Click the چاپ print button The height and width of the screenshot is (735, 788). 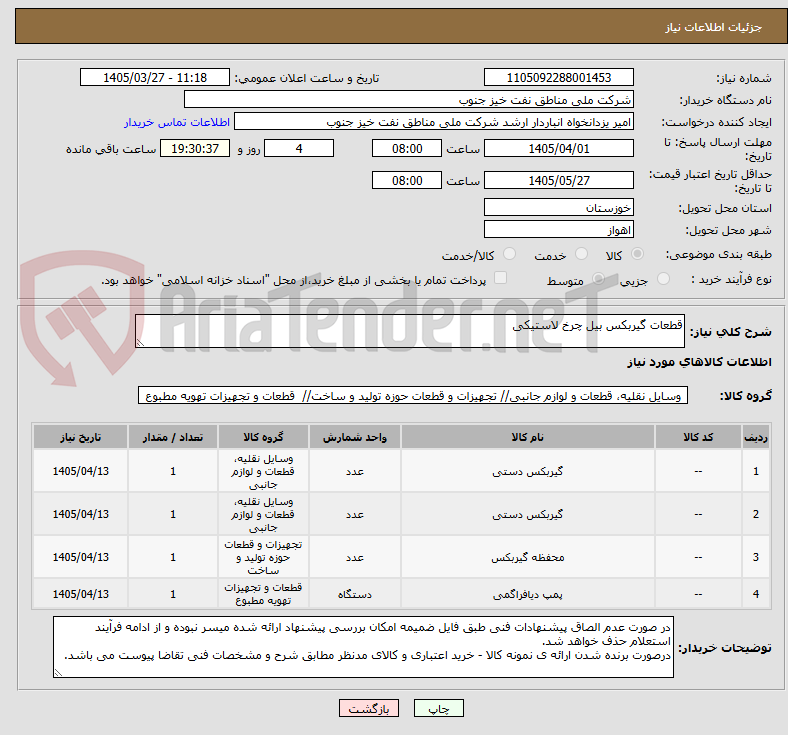tap(439, 708)
